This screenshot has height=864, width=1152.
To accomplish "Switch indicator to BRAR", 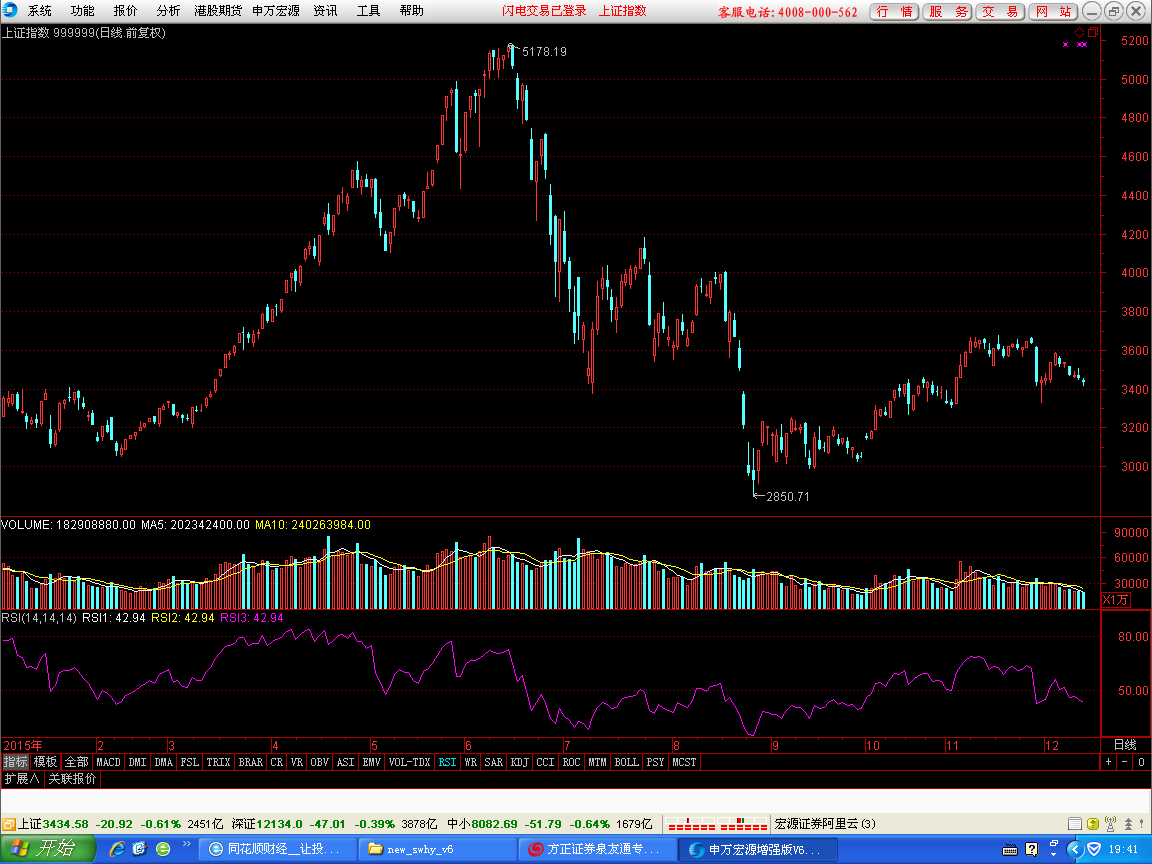I will pyautogui.click(x=251, y=762).
